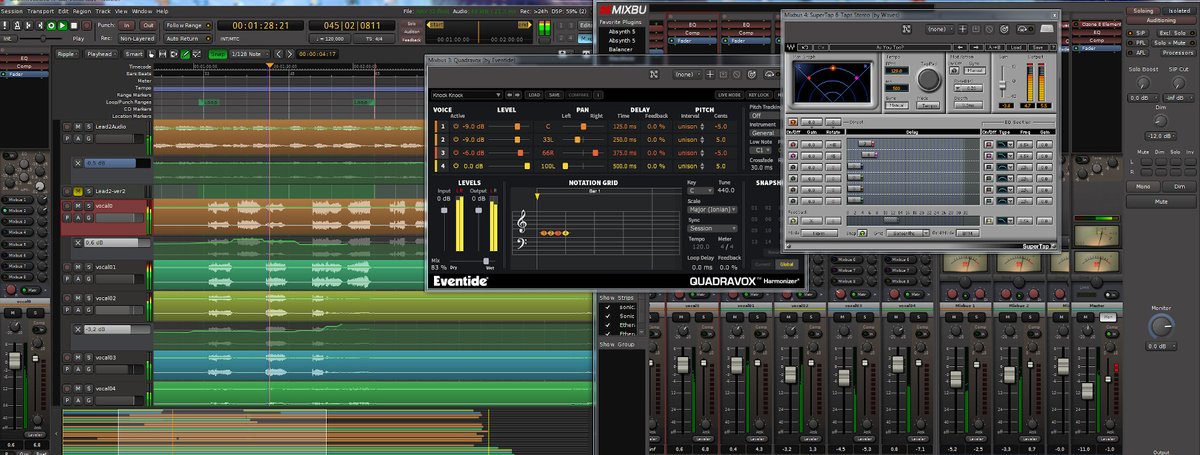
Task: Open the Quadravox Scale Major (Ionian) dropdown
Action: 712,209
